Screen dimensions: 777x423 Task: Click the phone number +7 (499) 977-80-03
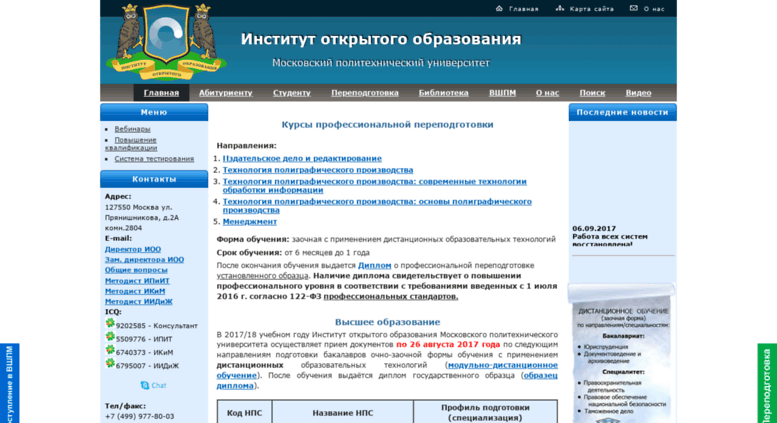click(139, 416)
